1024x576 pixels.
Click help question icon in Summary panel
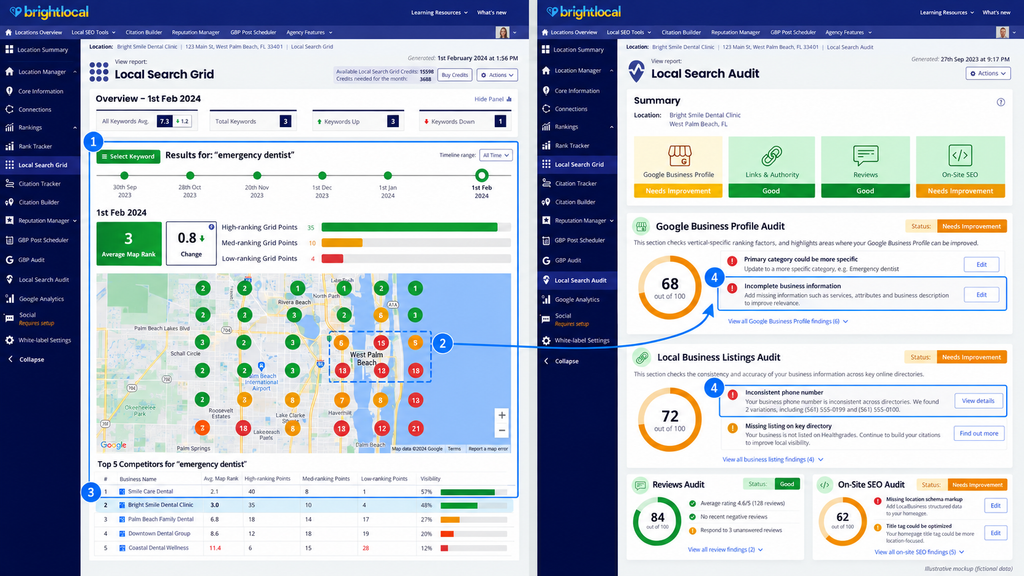1000,102
